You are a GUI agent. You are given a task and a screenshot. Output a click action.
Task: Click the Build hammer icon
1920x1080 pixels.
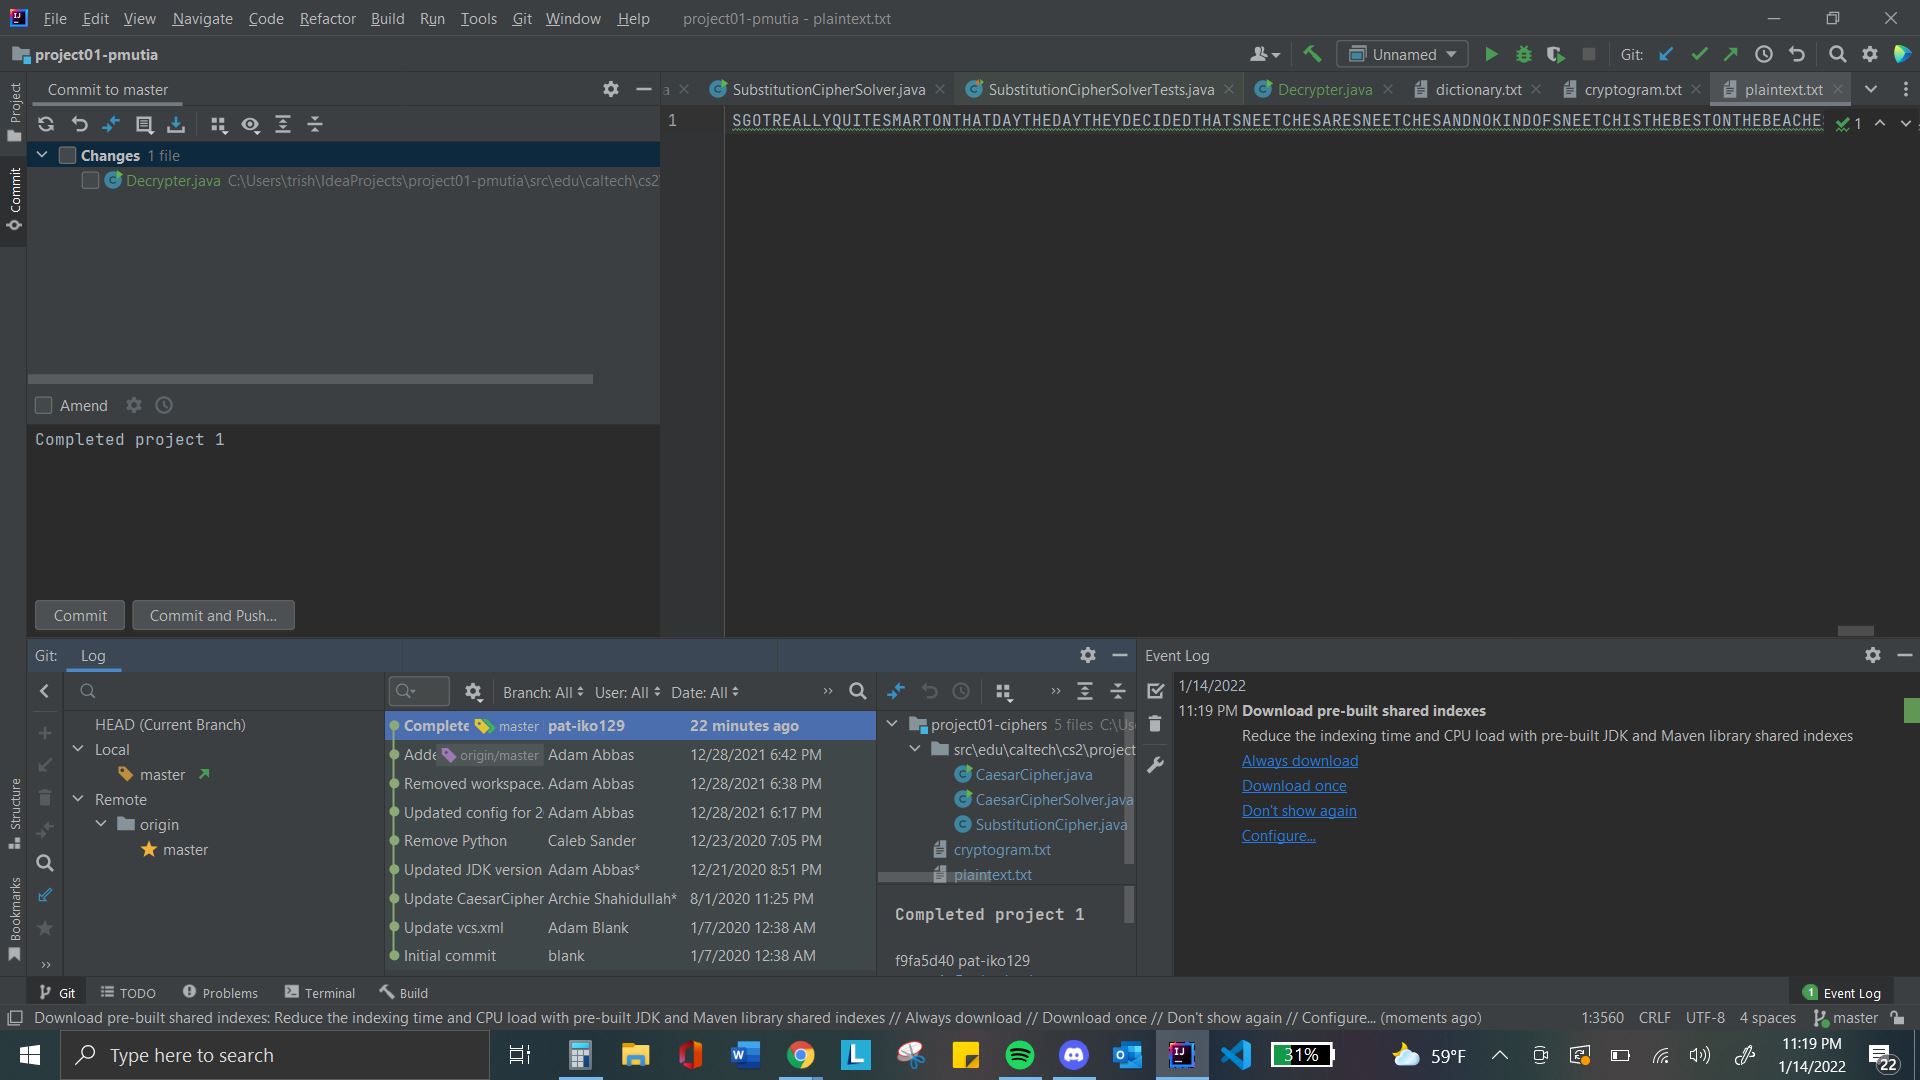pos(1312,55)
